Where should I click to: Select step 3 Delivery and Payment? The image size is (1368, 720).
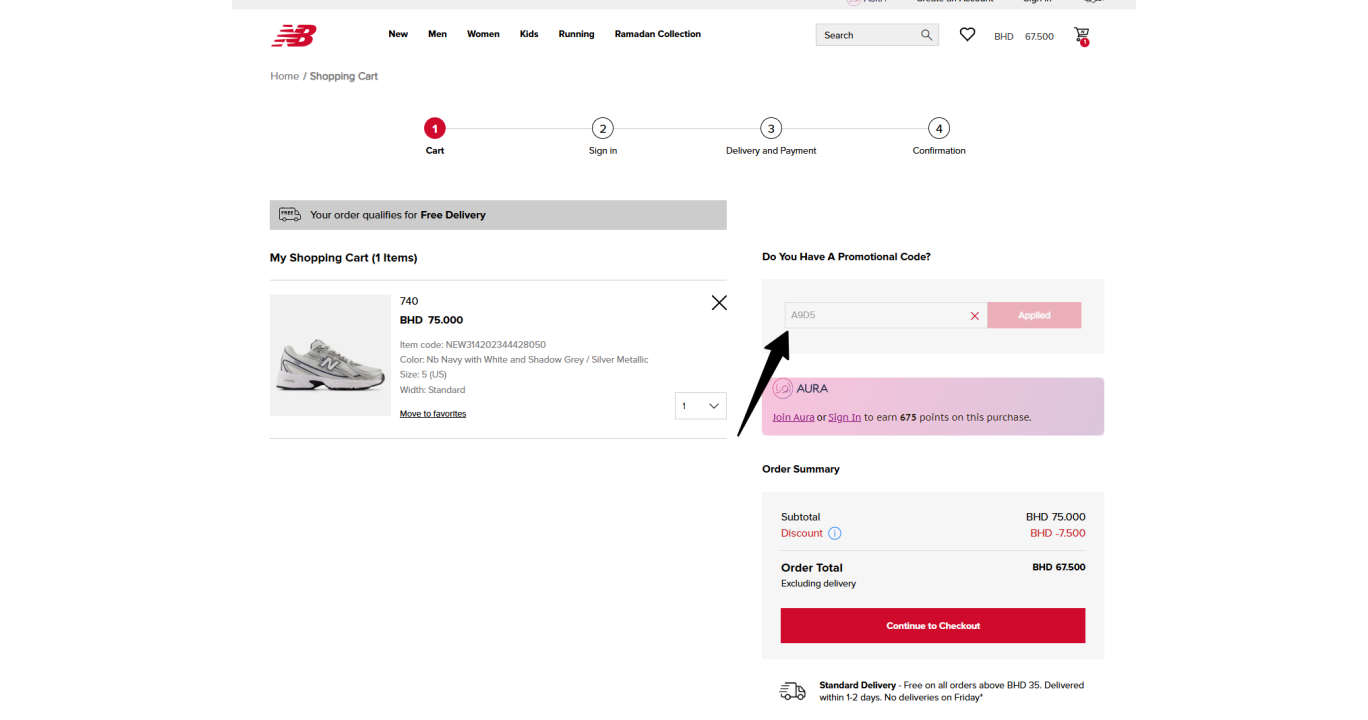click(x=770, y=128)
